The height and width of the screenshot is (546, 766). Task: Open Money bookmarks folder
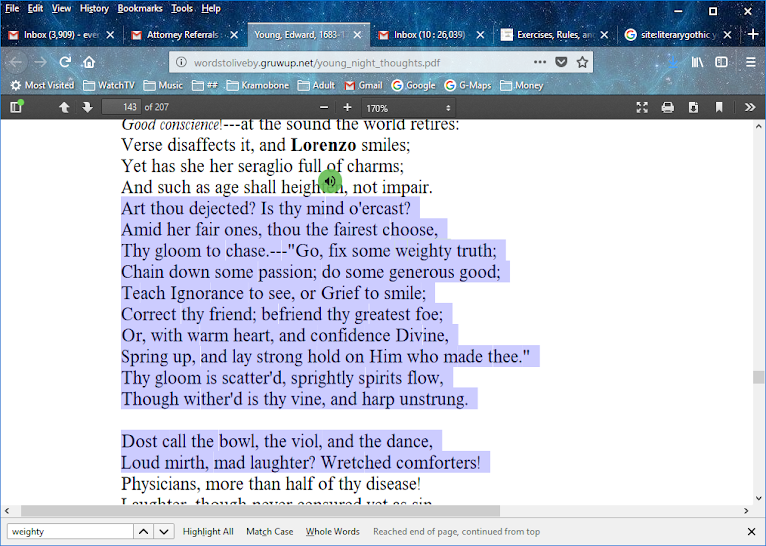(x=522, y=85)
